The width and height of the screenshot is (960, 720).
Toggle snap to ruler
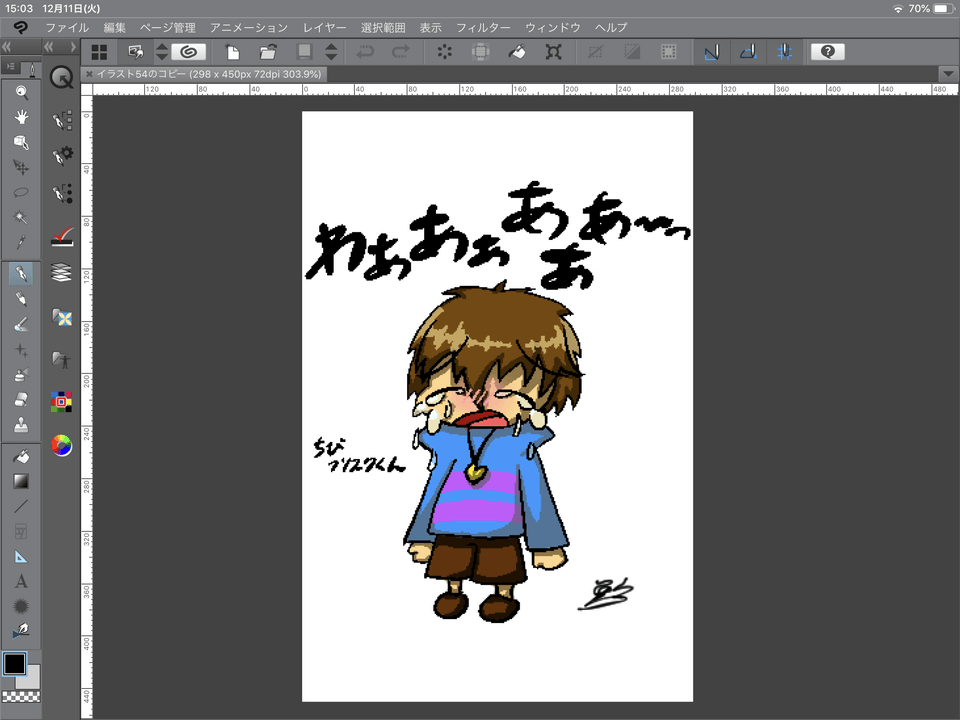tap(711, 52)
